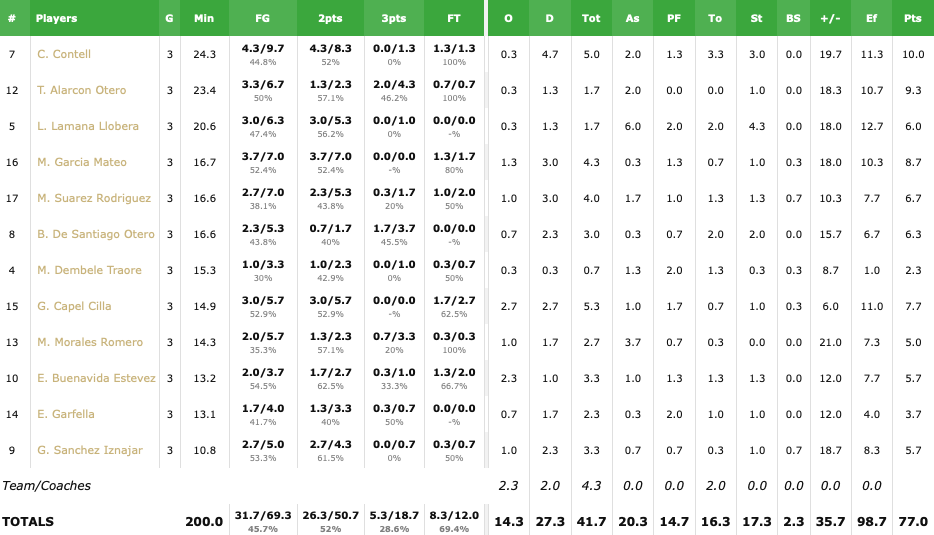Open B. De Santiago Otero profile
The image size is (934, 535).
96,234
